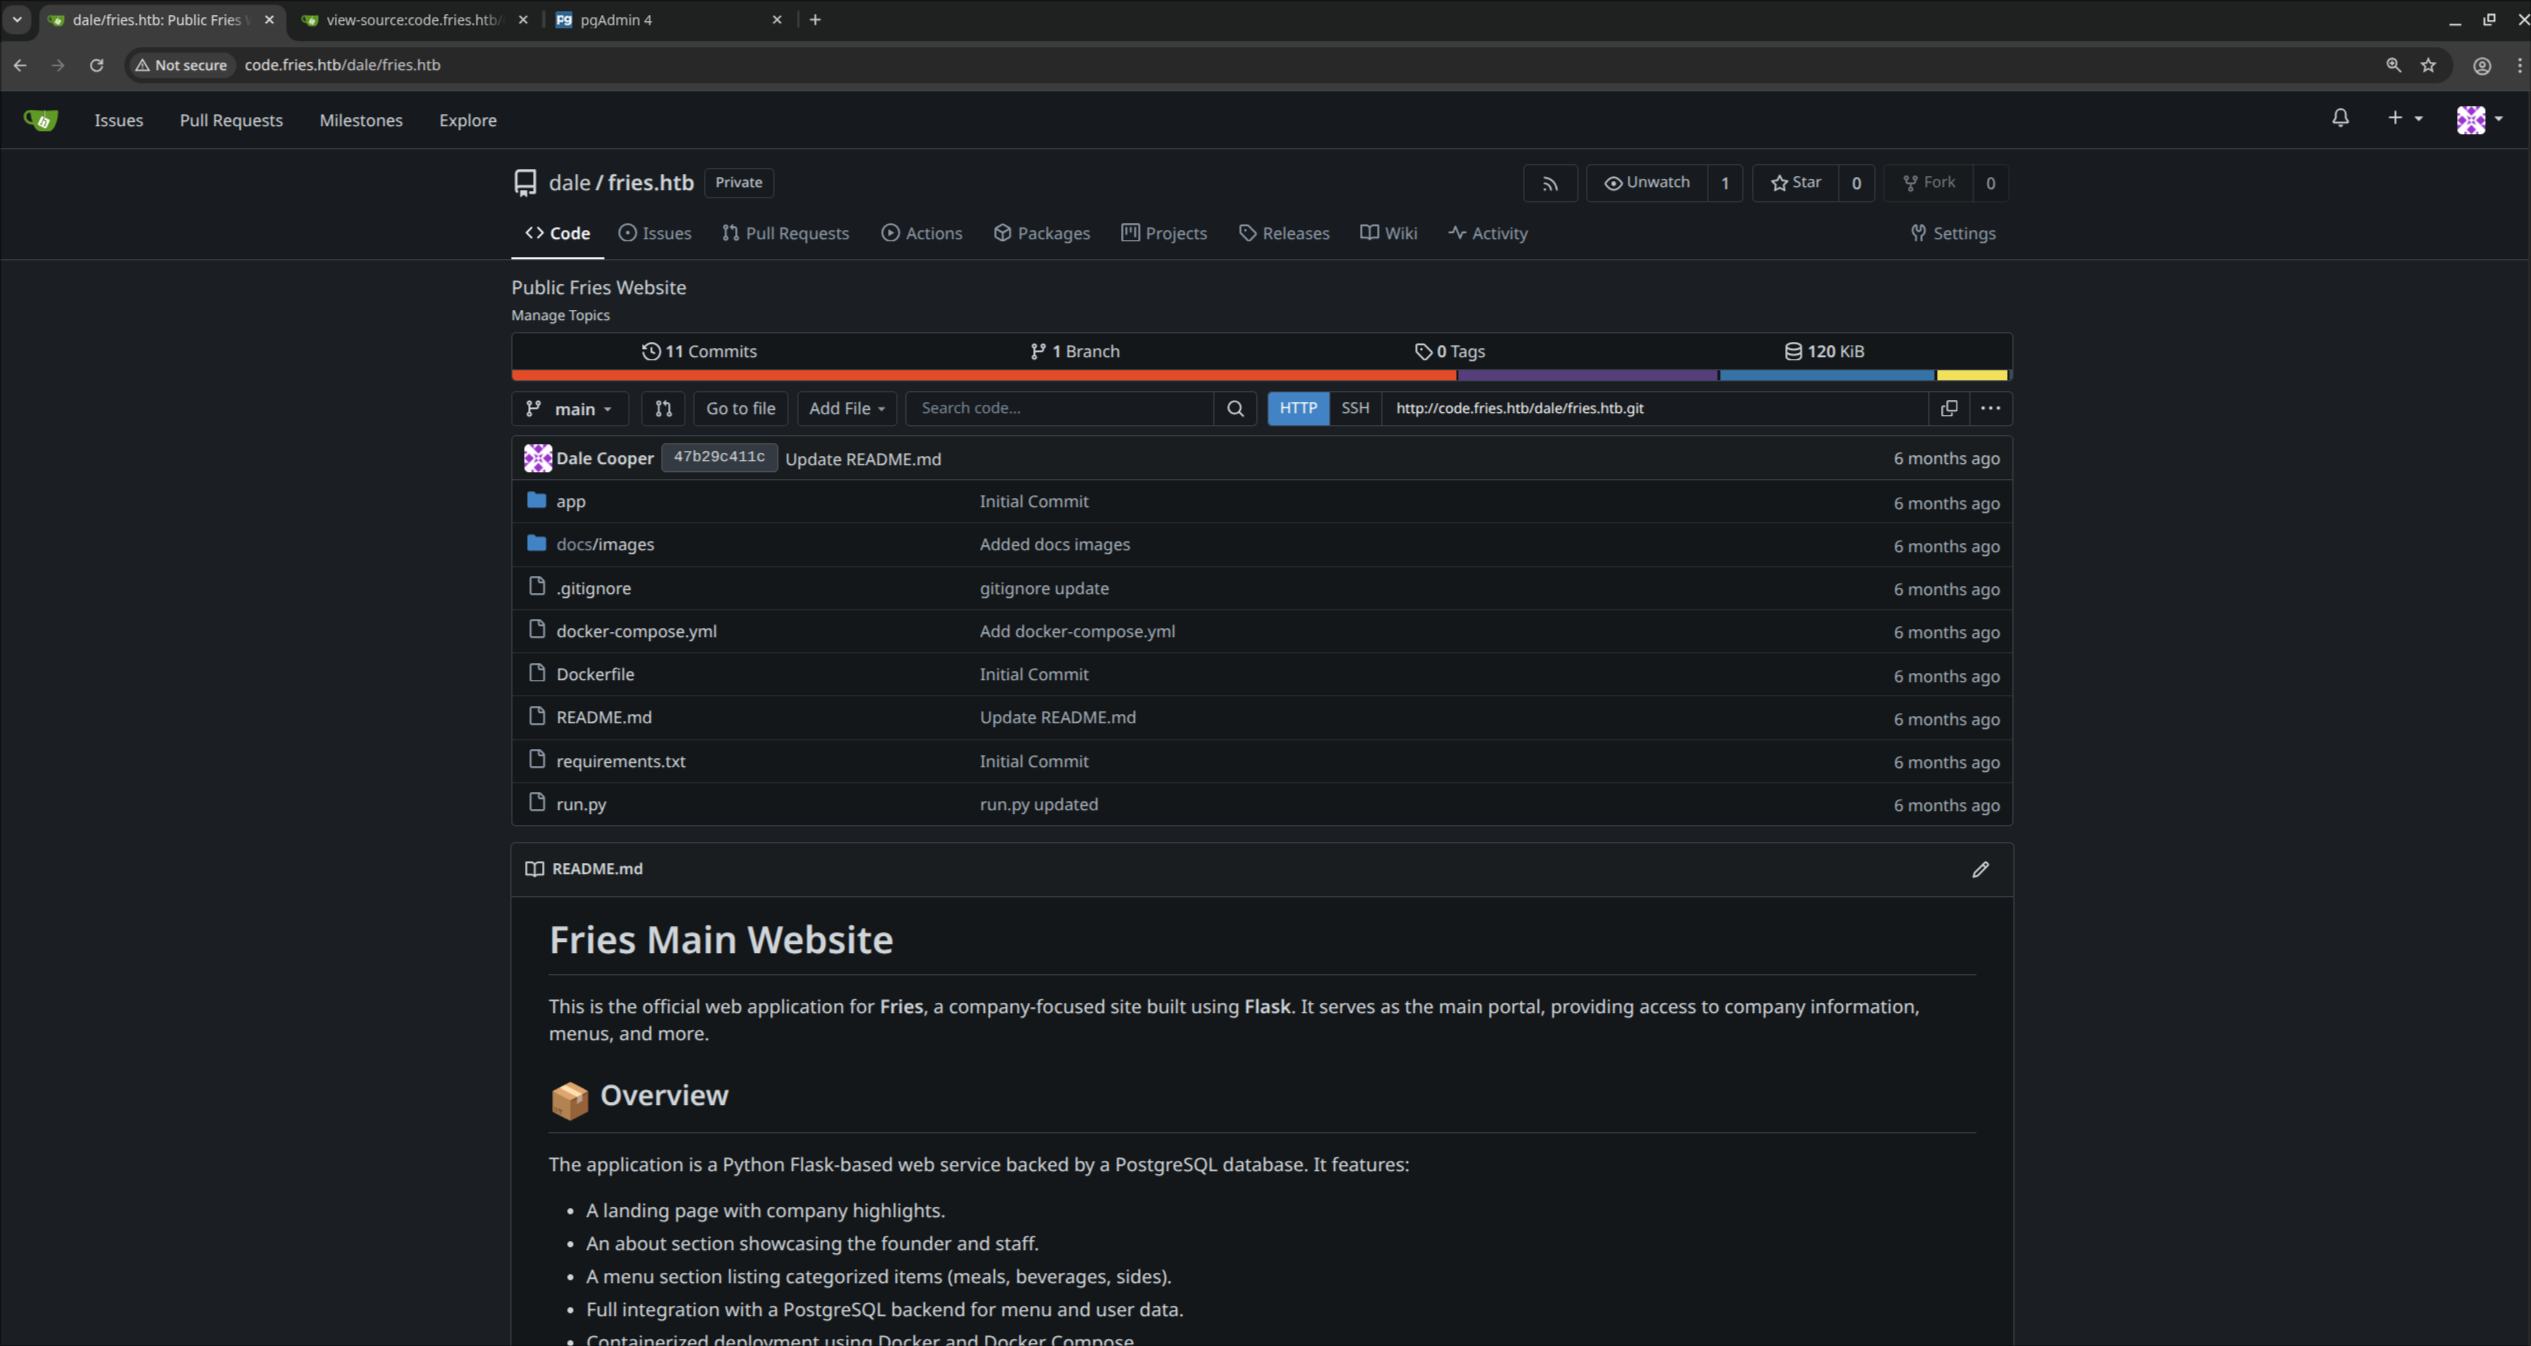2531x1346 pixels.
Task: Click the clone URL text field
Action: [1655, 408]
